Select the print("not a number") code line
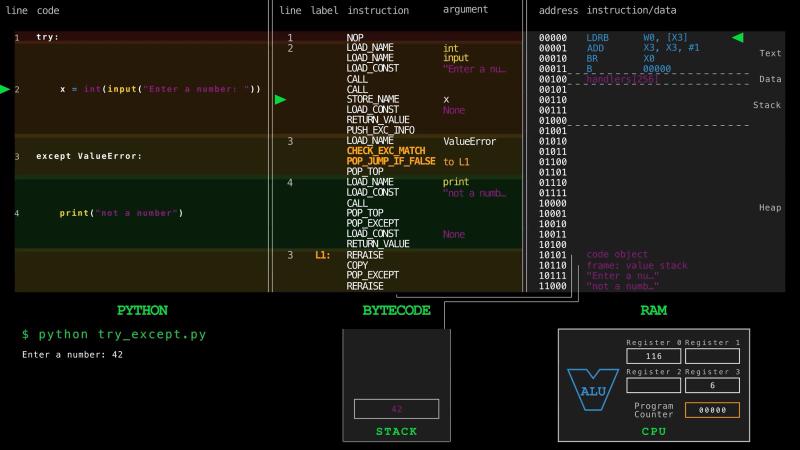 point(121,213)
